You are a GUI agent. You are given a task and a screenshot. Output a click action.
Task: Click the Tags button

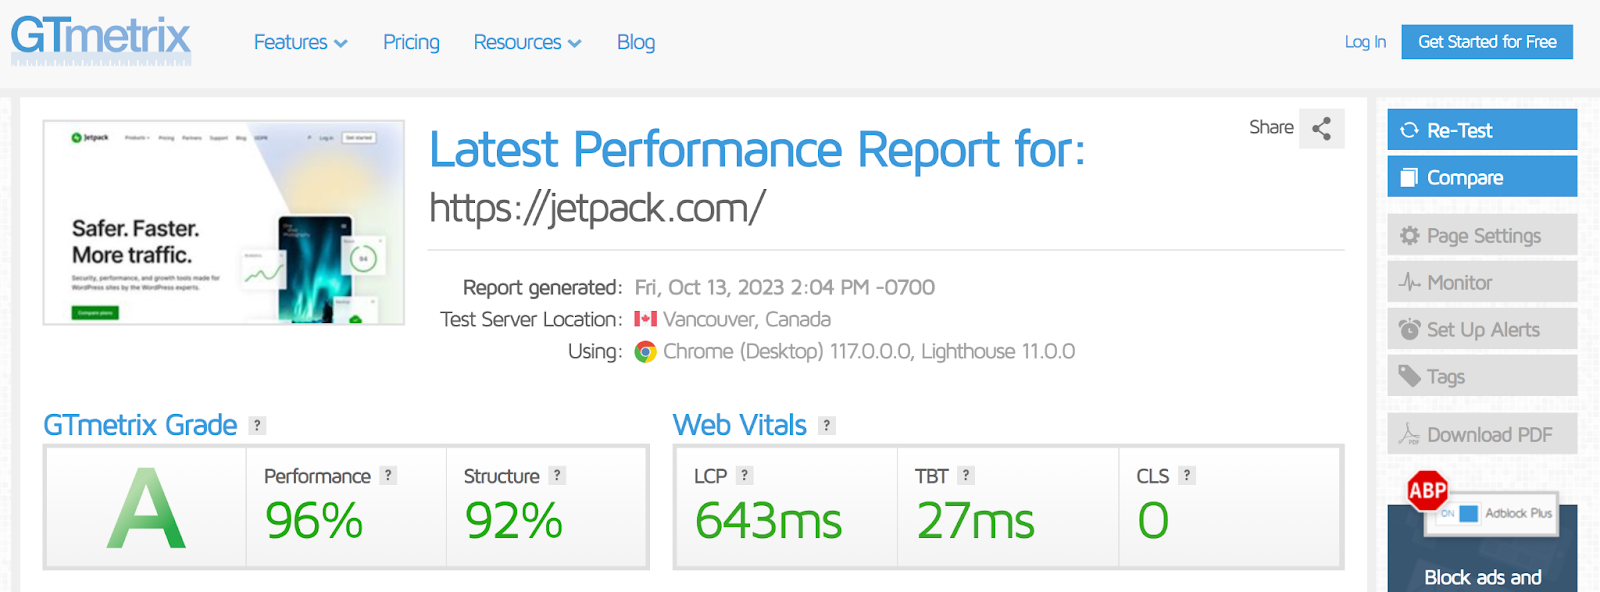1482,376
